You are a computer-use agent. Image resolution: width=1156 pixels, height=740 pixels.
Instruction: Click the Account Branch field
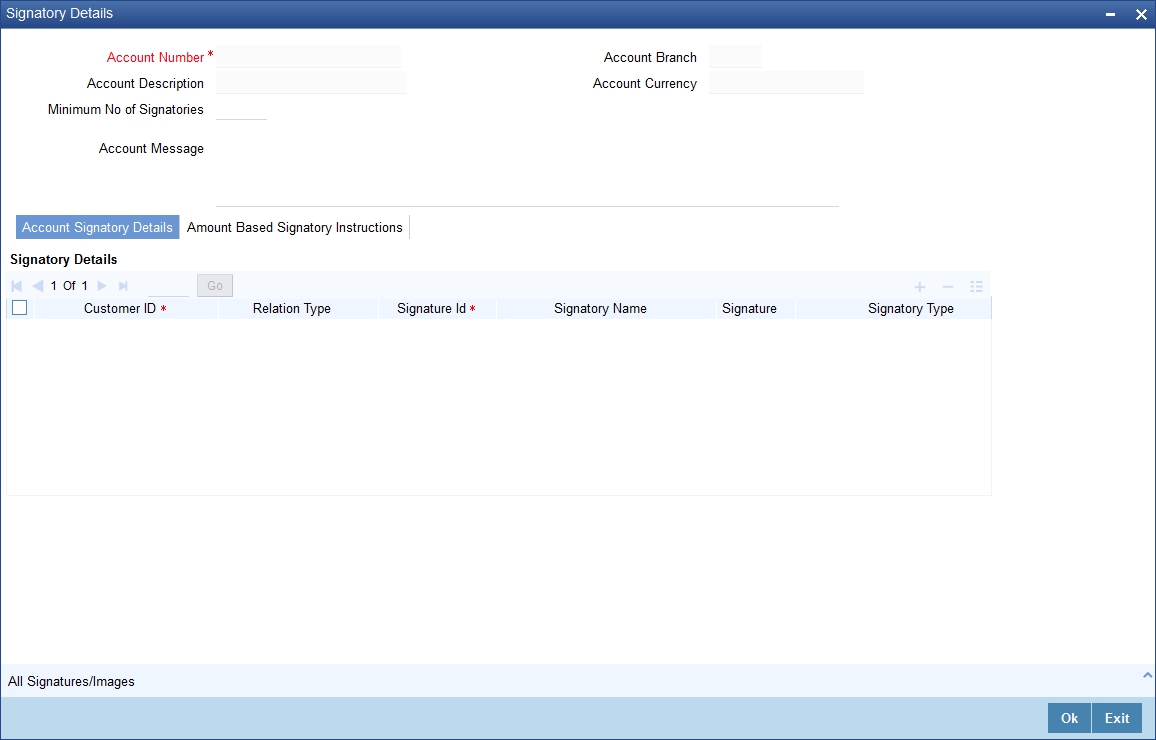click(735, 57)
